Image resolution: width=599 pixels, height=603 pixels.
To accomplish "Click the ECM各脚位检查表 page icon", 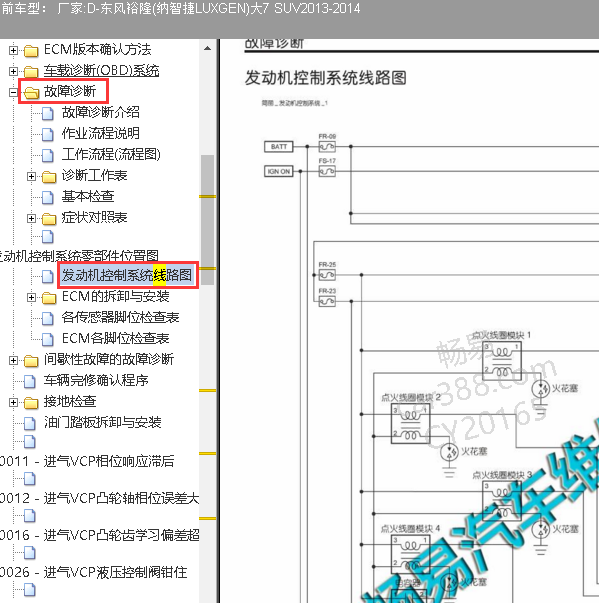I will coord(47,339).
